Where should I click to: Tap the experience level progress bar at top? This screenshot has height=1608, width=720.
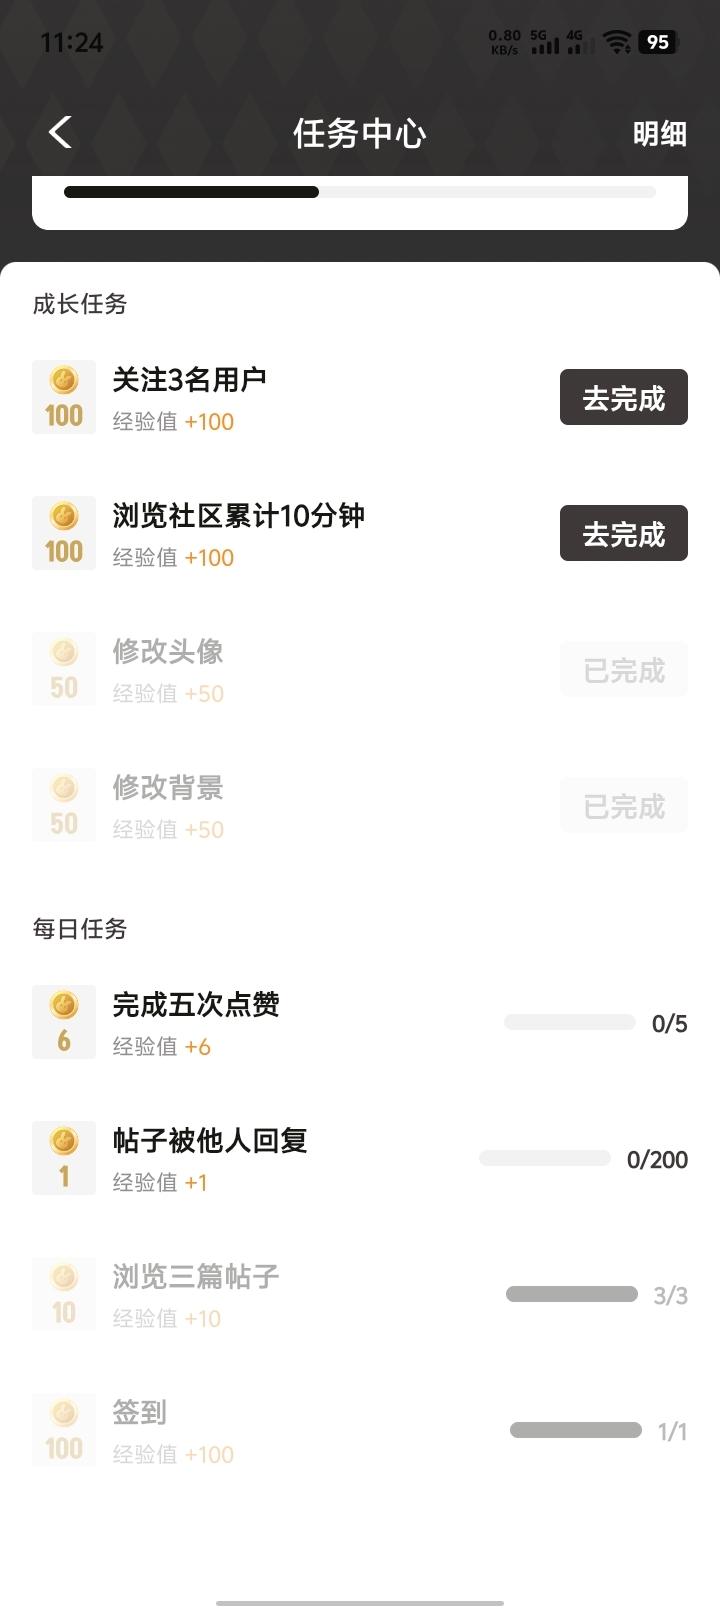pos(360,192)
